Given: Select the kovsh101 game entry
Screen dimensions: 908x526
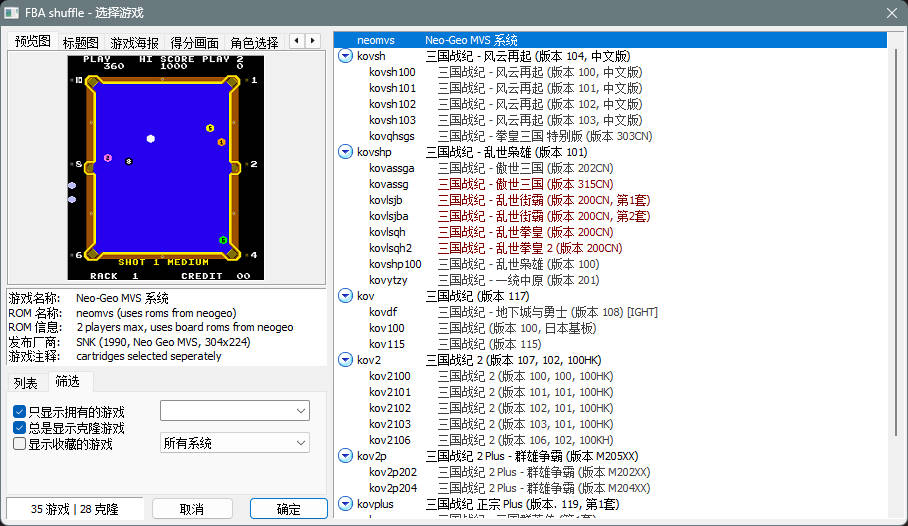Looking at the screenshot, I should pyautogui.click(x=610, y=88).
